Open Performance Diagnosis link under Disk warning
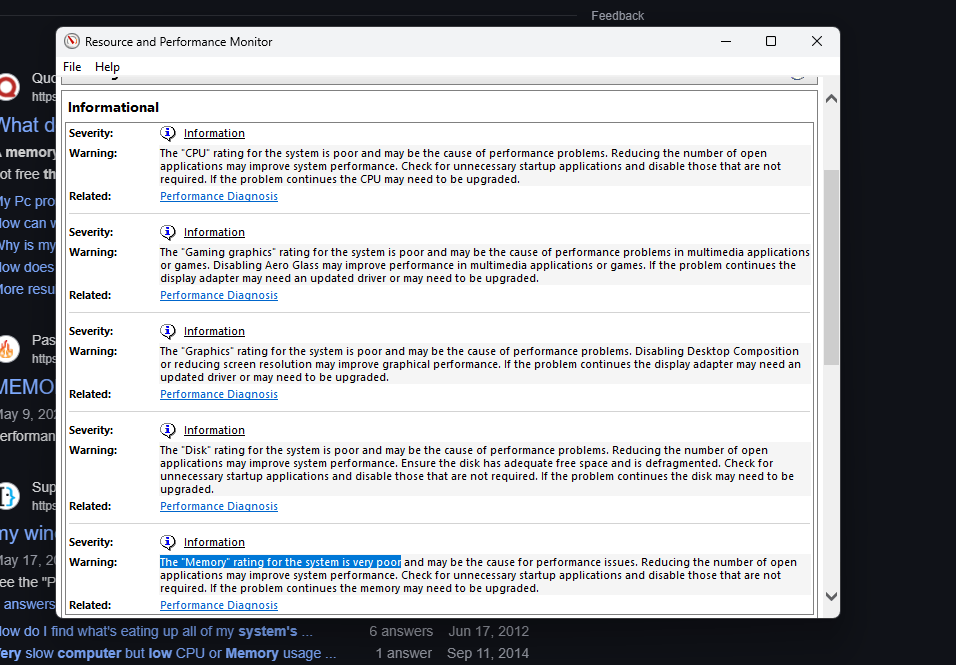 point(219,507)
